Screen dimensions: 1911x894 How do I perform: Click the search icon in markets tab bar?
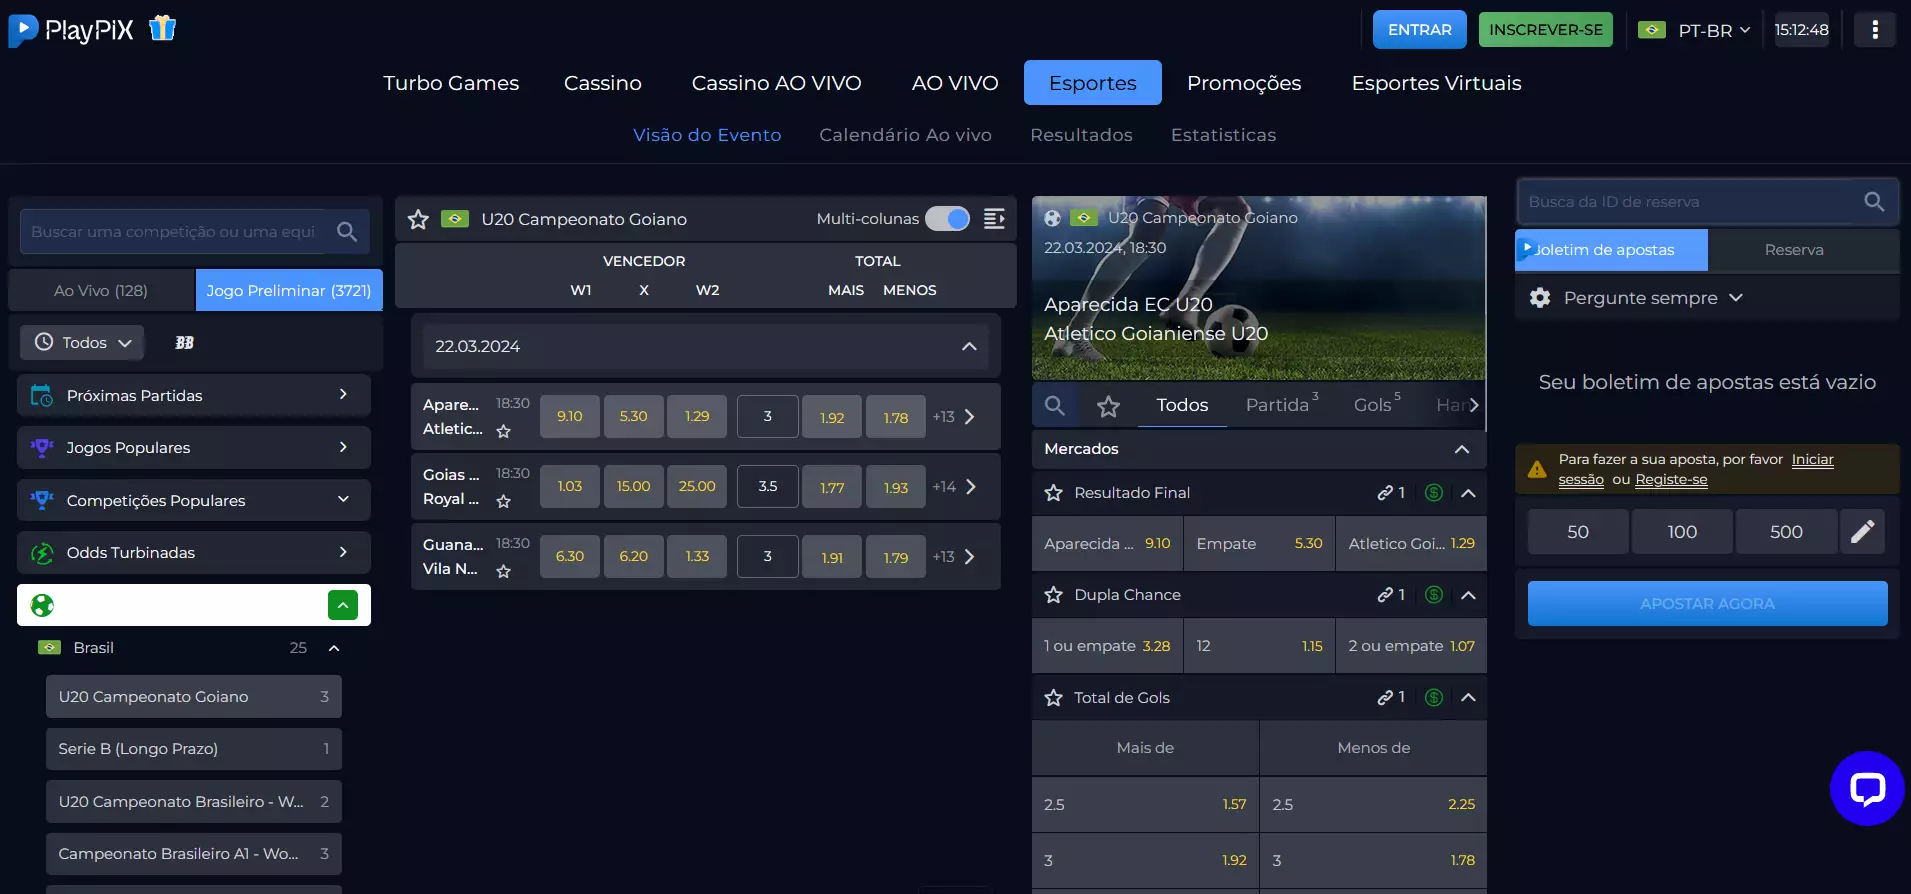coord(1054,405)
